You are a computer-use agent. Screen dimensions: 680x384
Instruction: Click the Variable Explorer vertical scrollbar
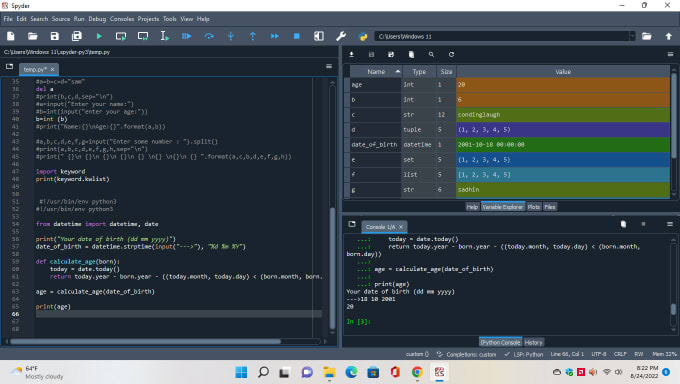pos(674,115)
